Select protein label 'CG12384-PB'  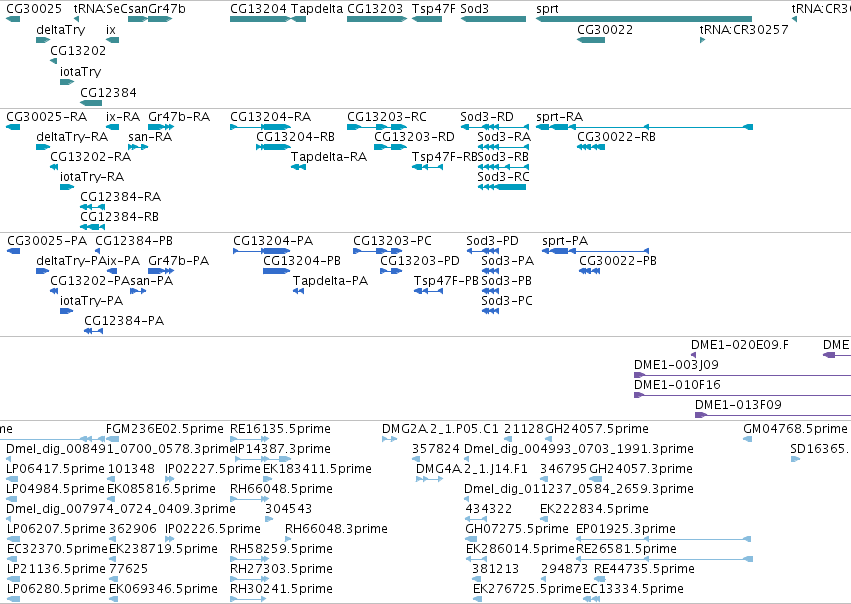[x=134, y=241]
